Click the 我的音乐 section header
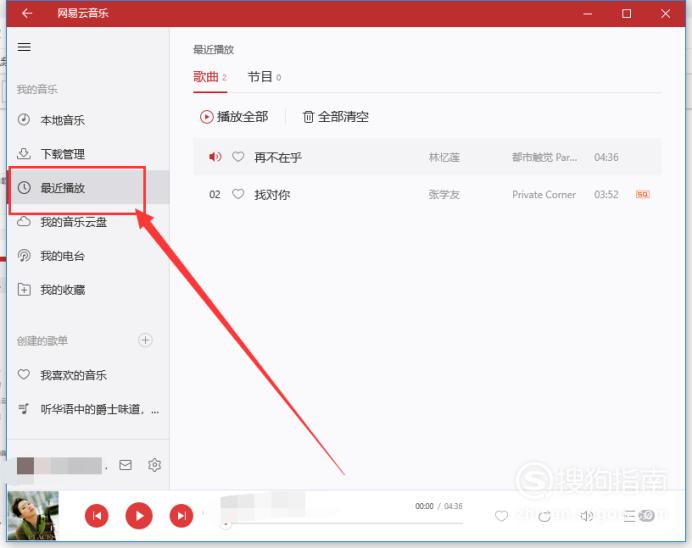Screen dimensions: 692x548 pyautogui.click(x=37, y=89)
